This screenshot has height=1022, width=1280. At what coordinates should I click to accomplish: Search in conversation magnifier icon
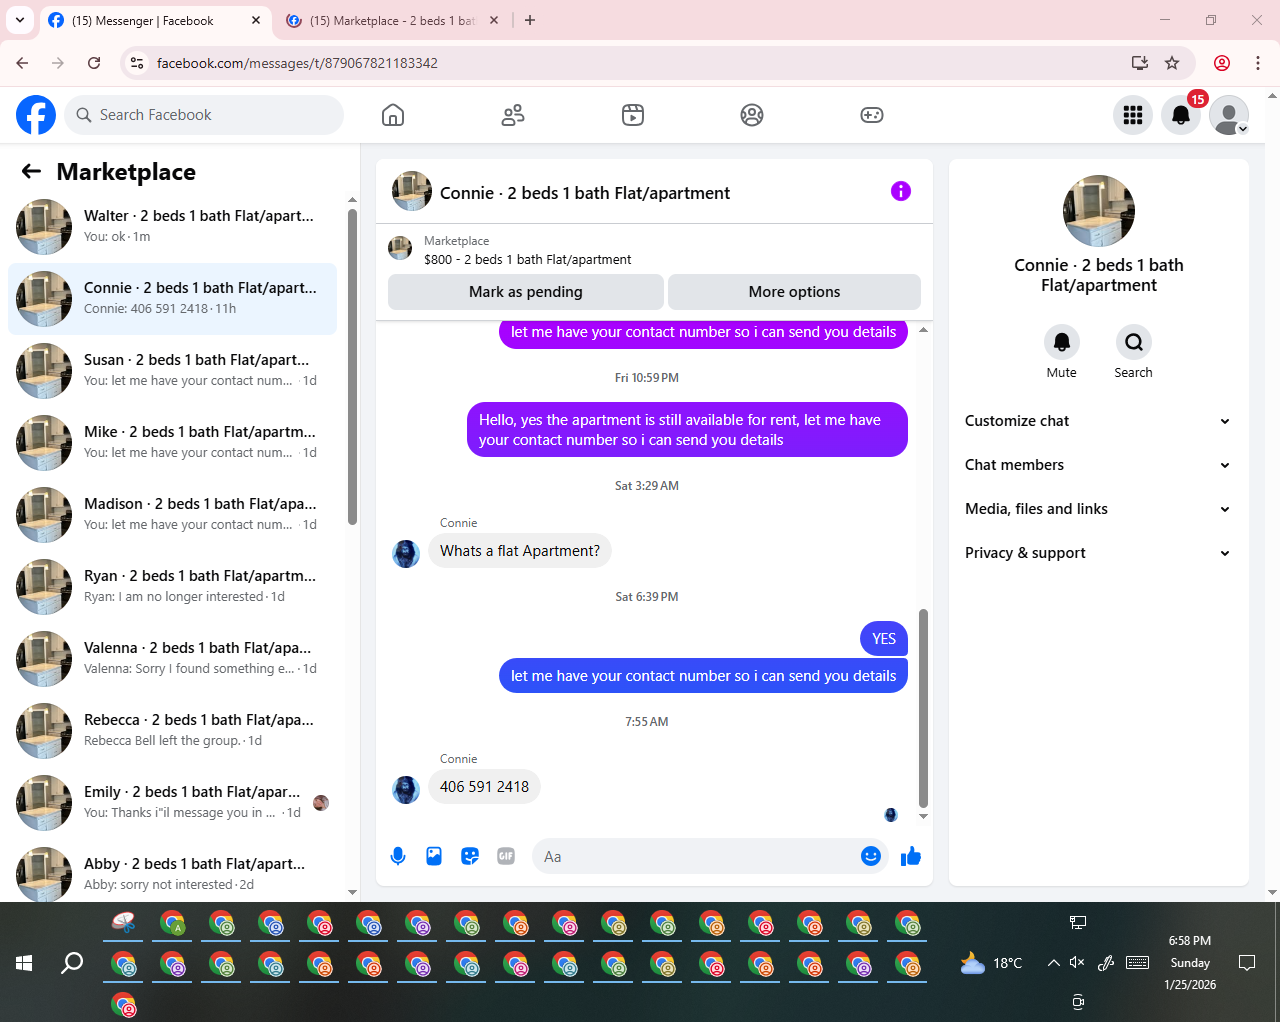click(1134, 342)
